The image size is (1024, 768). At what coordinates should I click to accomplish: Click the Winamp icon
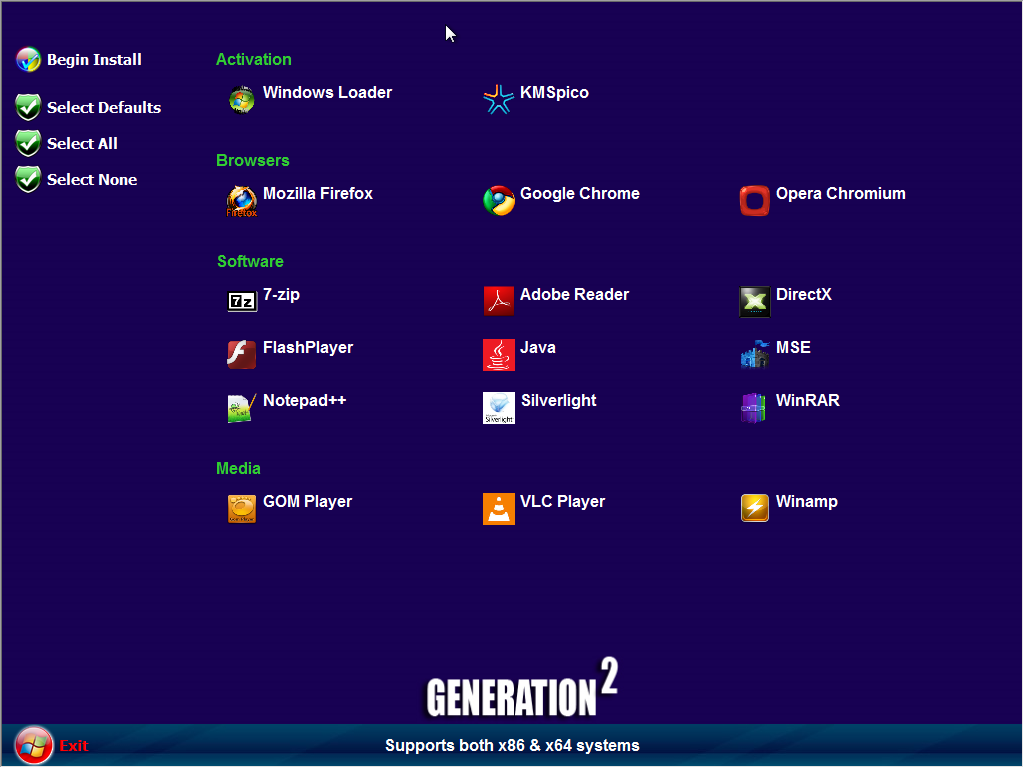point(754,508)
